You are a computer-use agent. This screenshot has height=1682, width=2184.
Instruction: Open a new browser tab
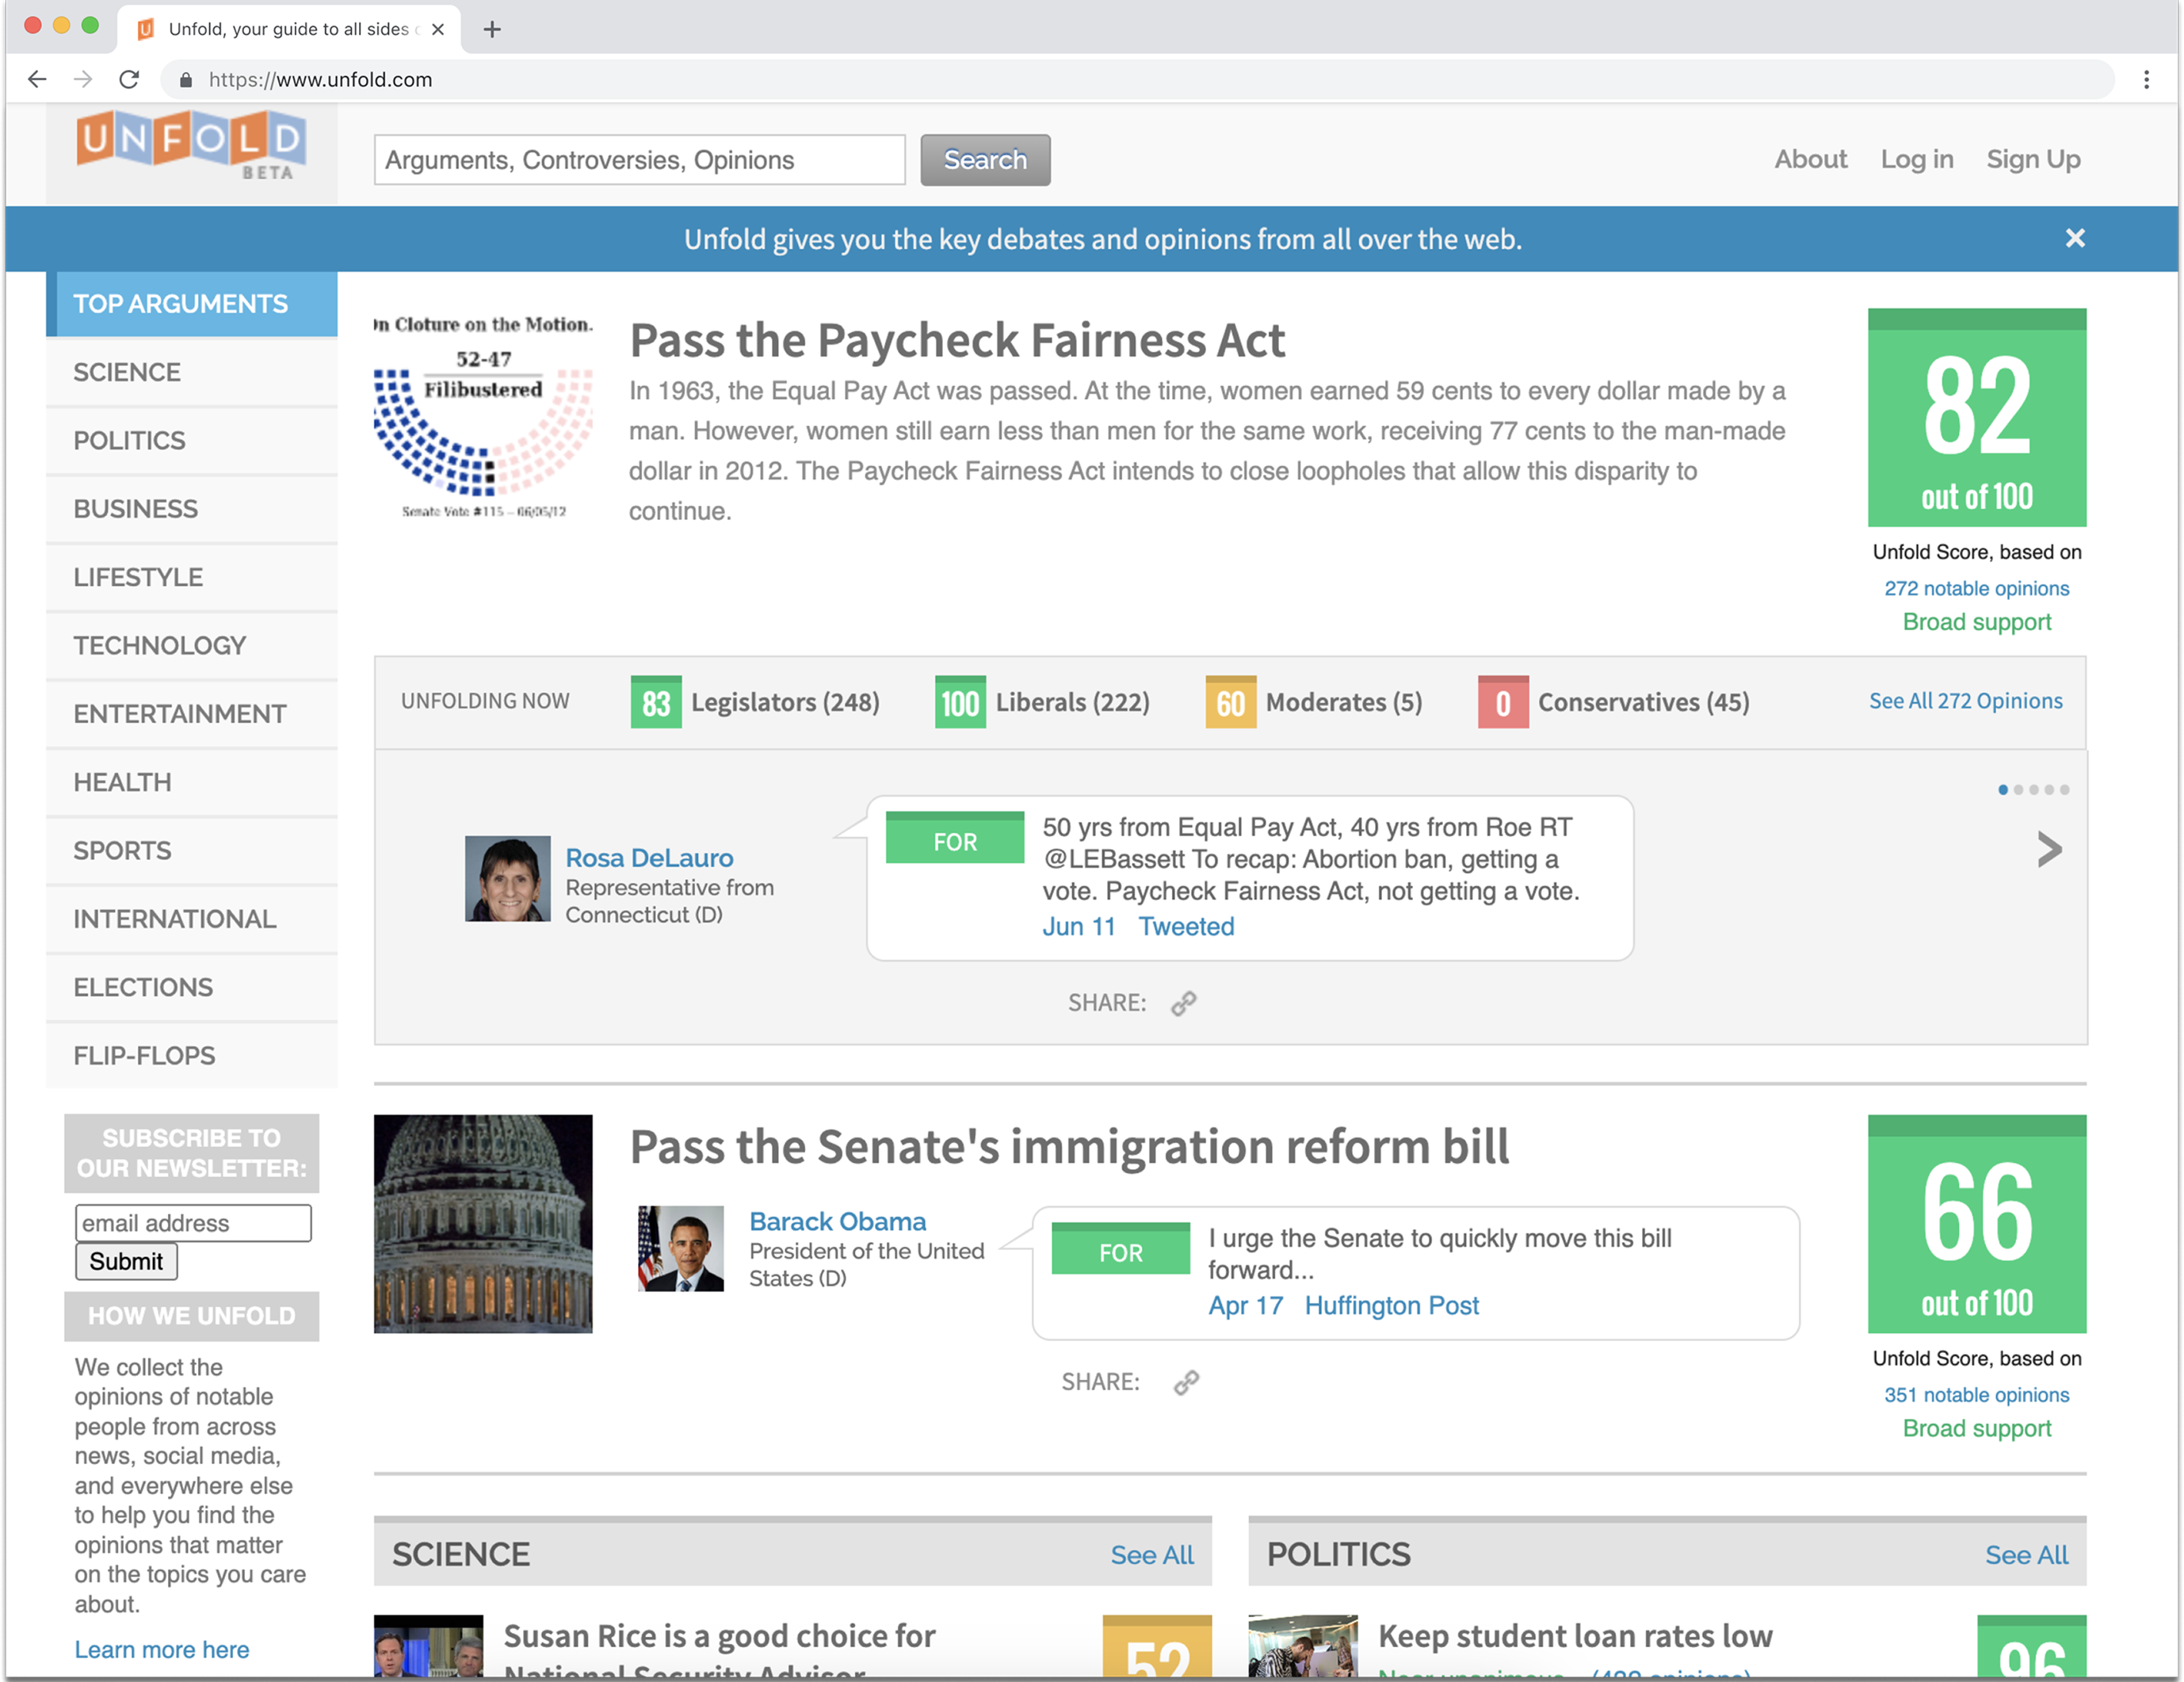492,29
